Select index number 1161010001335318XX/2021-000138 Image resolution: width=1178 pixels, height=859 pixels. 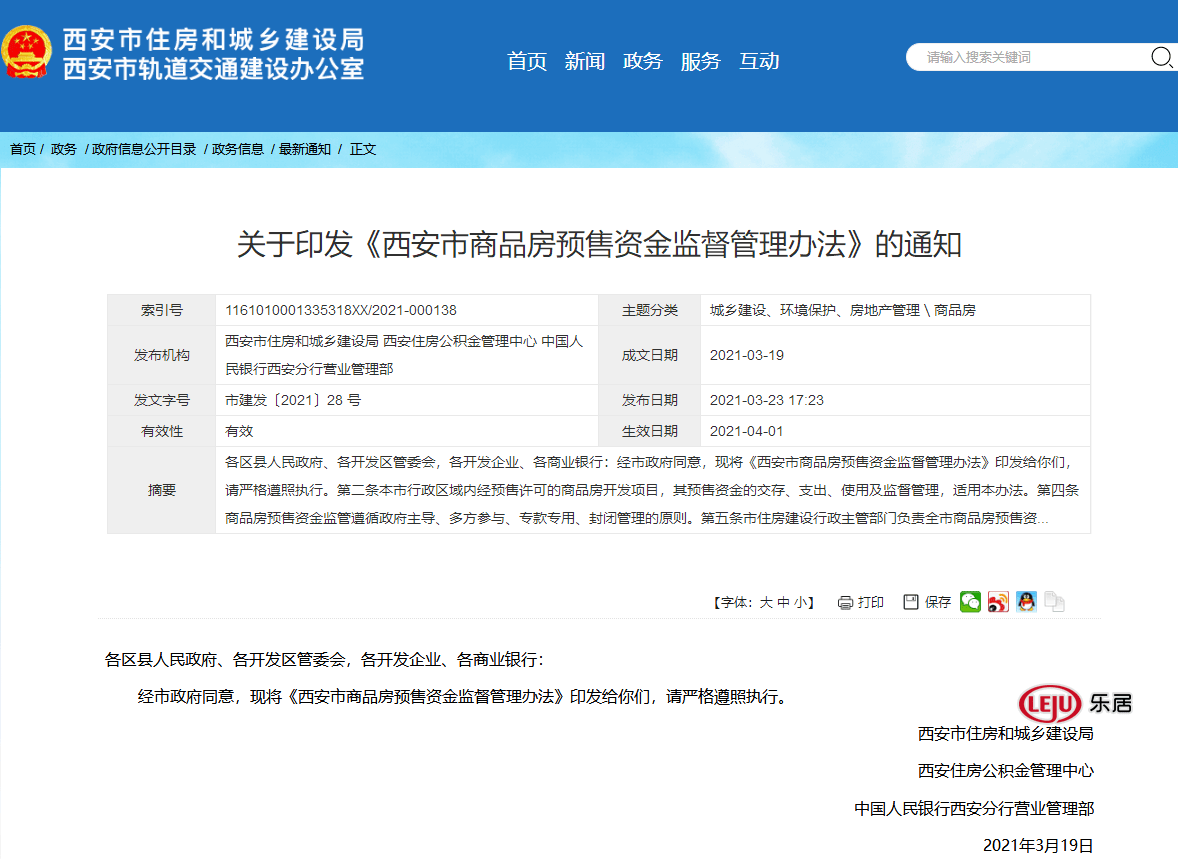tap(341, 310)
